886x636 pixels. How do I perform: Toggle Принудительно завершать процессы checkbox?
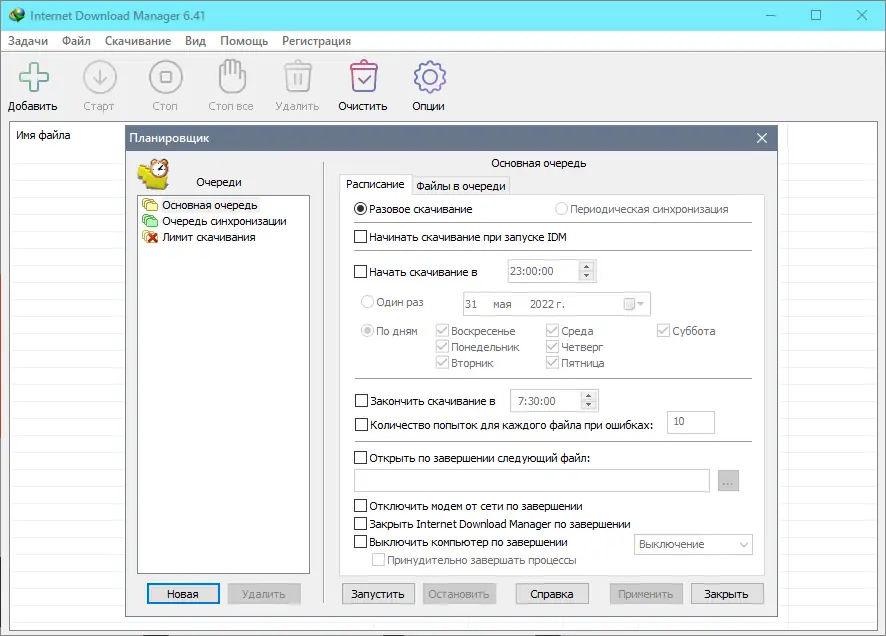[x=378, y=560]
